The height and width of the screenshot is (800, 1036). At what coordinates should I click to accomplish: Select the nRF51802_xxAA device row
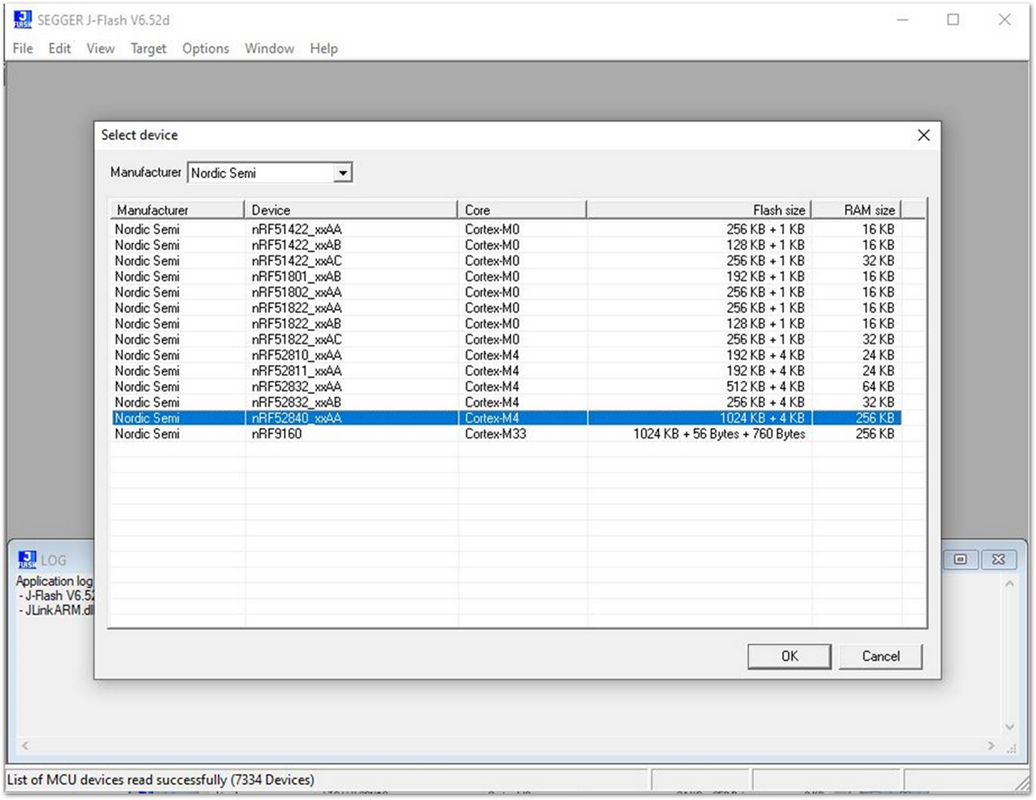pos(506,293)
